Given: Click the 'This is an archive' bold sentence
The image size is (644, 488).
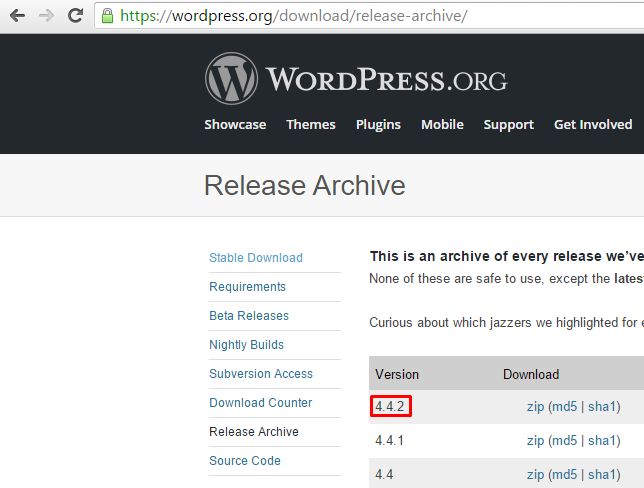Looking at the screenshot, I should pos(507,256).
